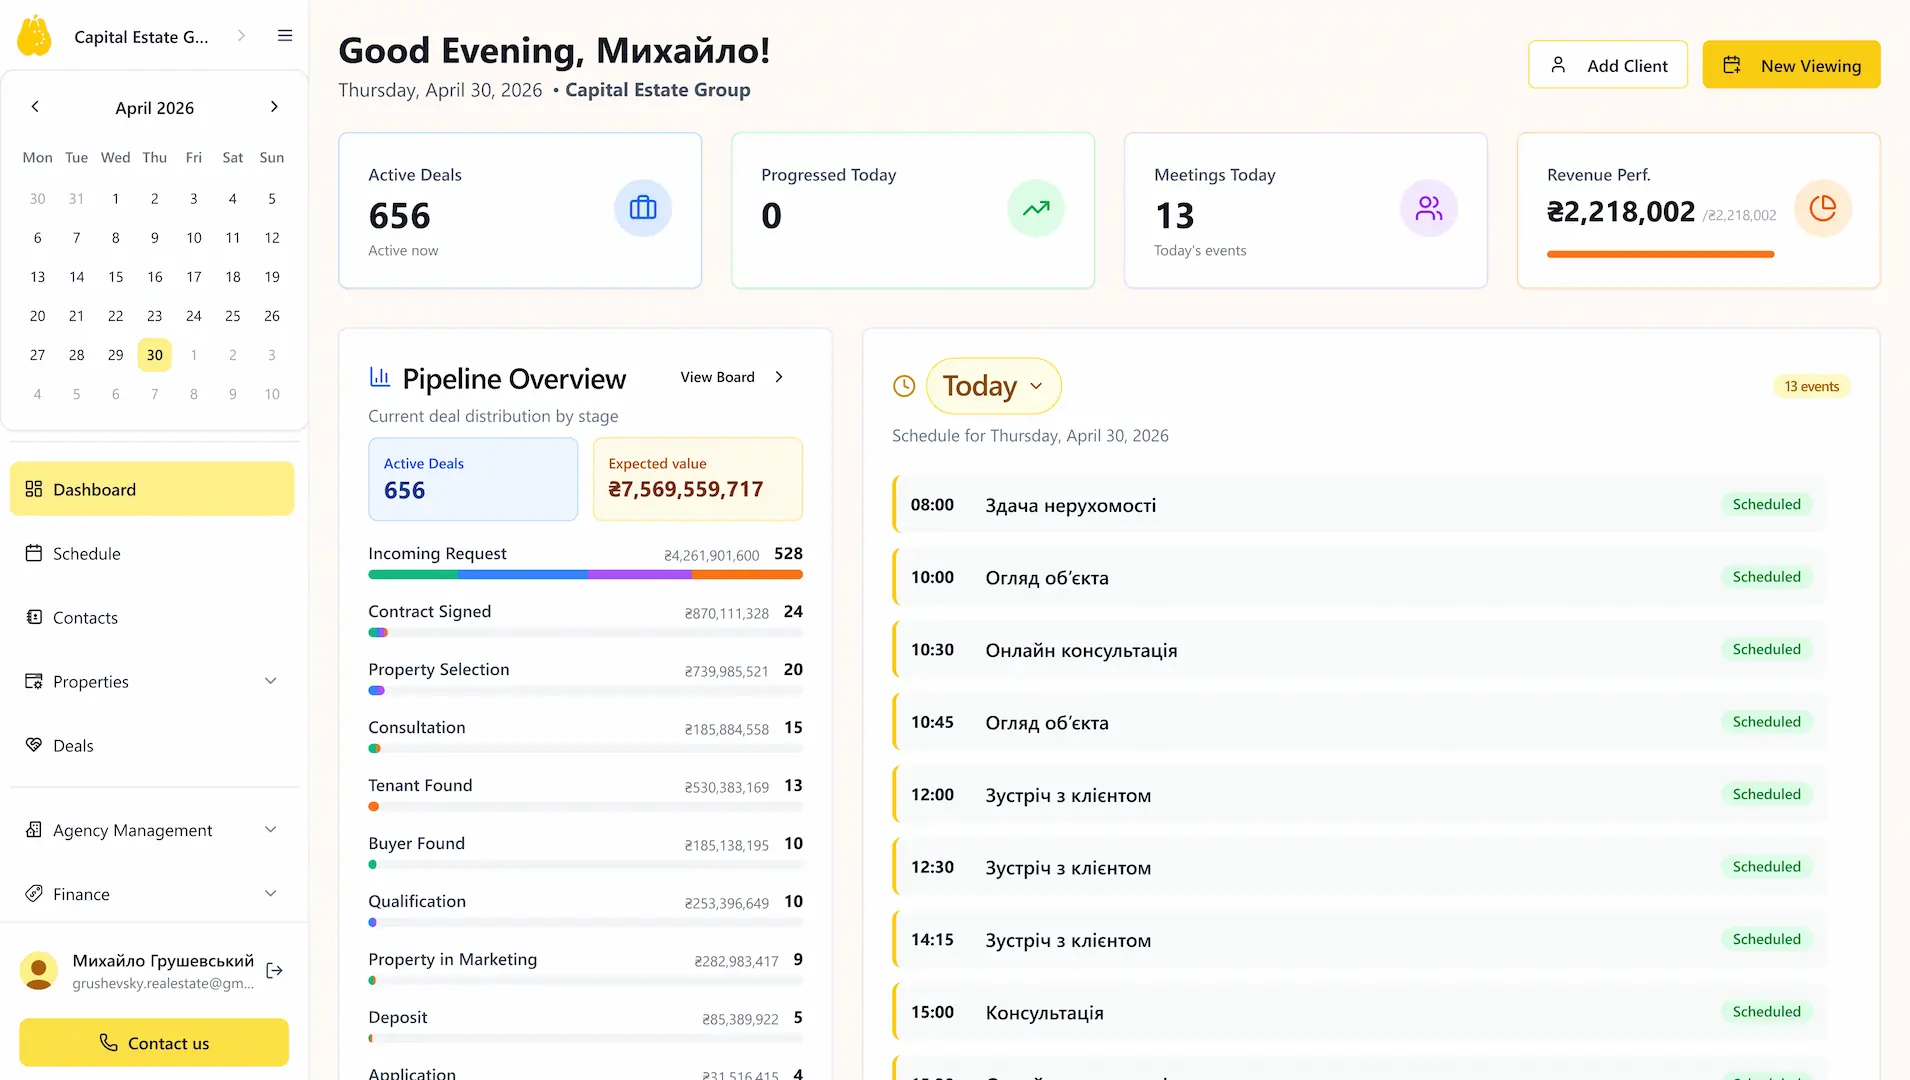The height and width of the screenshot is (1080, 1910).
Task: Open the View Board arrow link
Action: point(732,377)
